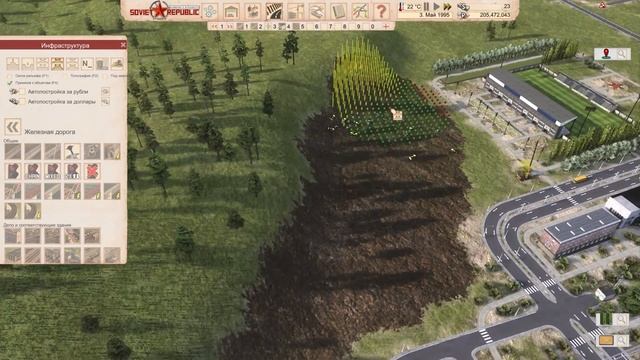Viewport: 640px width, 360px height.
Task: Set game to normal play speed
Action: [x=436, y=7]
